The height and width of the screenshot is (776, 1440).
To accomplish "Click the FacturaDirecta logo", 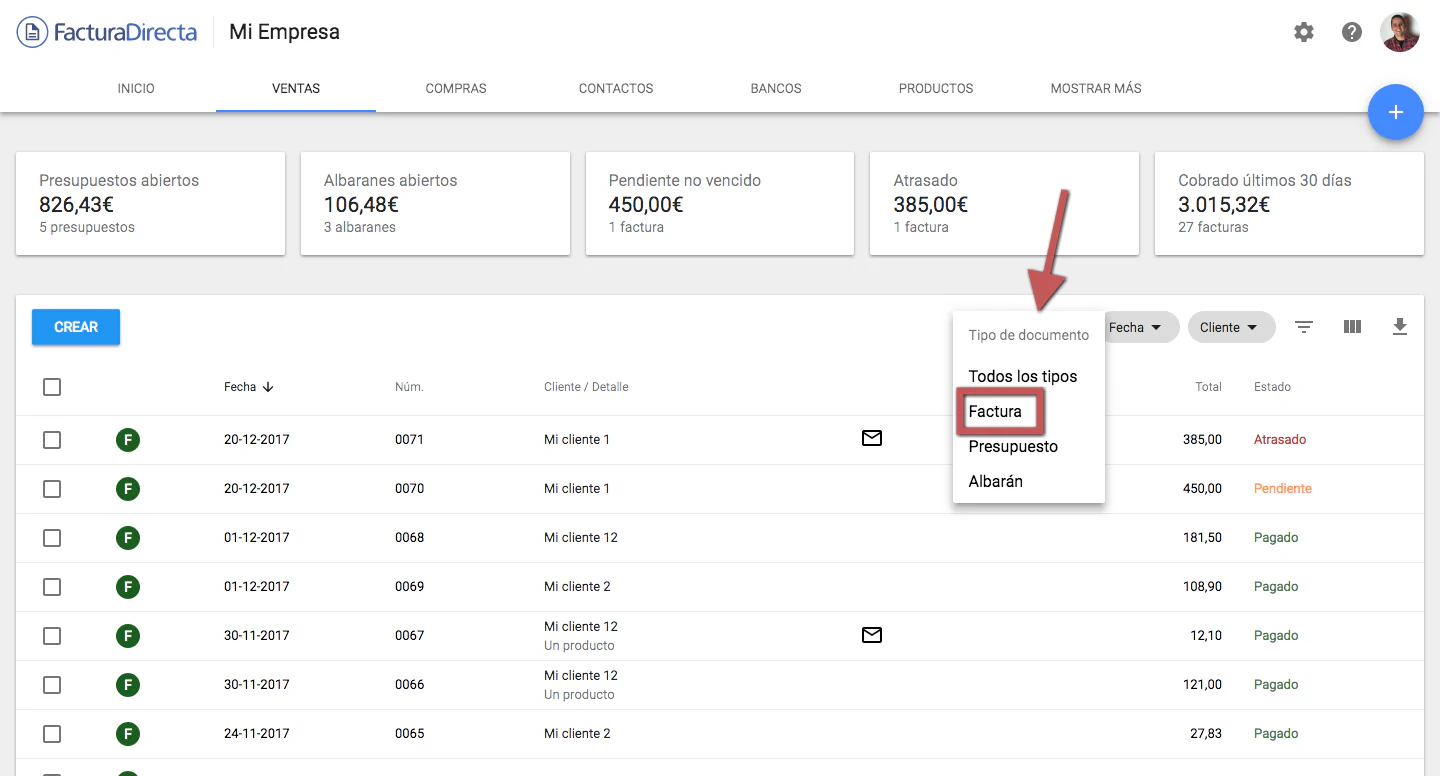I will pos(107,32).
